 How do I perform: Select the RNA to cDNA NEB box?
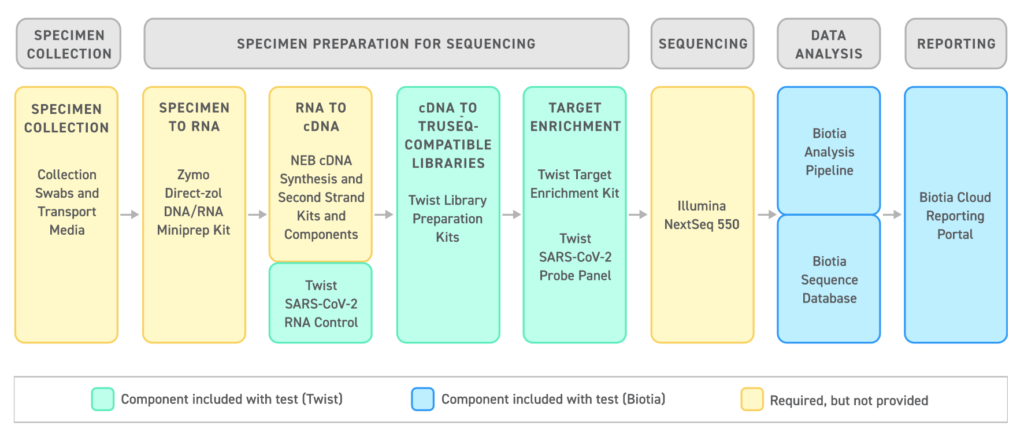click(x=321, y=174)
